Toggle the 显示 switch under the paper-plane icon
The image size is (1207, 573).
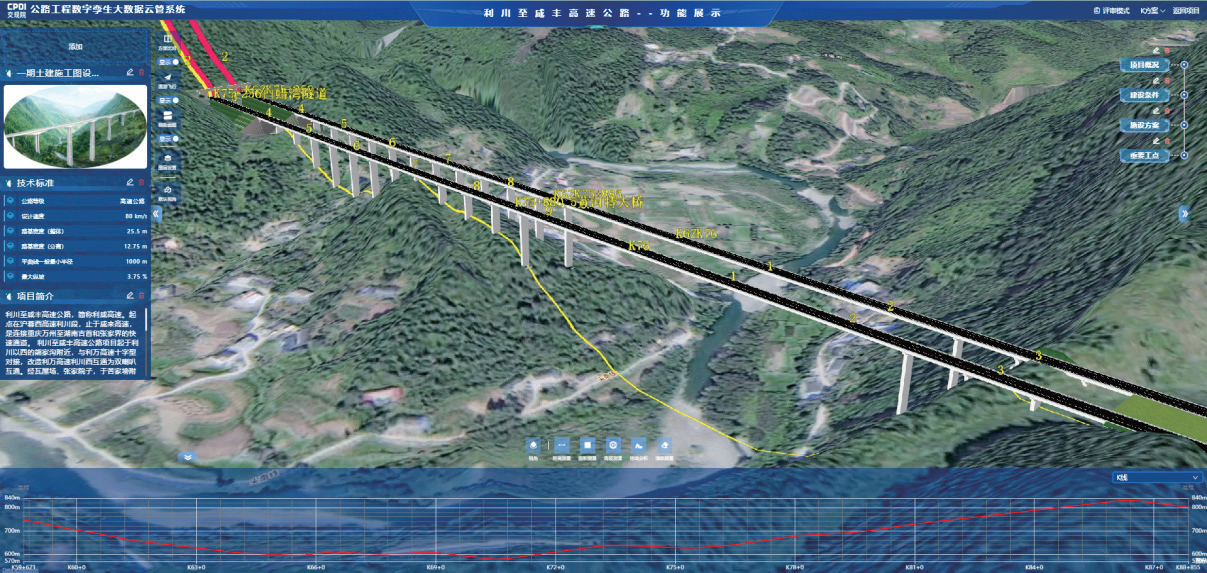click(x=168, y=100)
